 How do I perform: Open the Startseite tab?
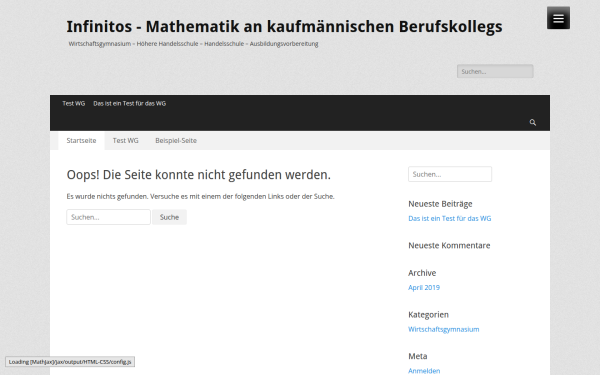point(81,140)
